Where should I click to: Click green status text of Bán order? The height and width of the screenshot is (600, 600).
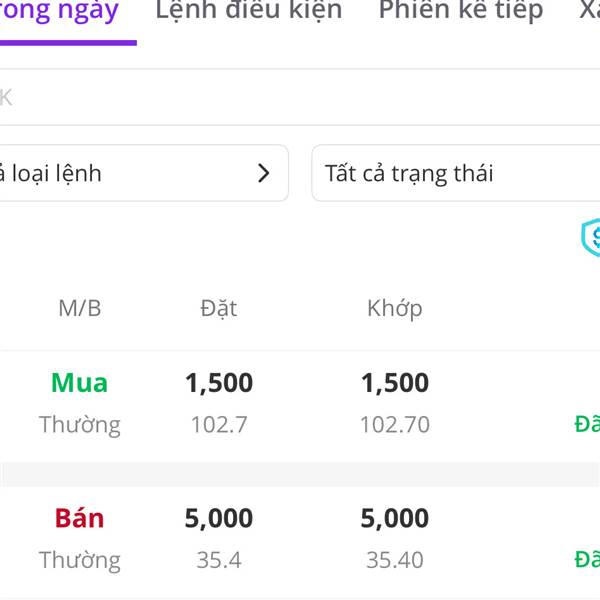point(587,559)
